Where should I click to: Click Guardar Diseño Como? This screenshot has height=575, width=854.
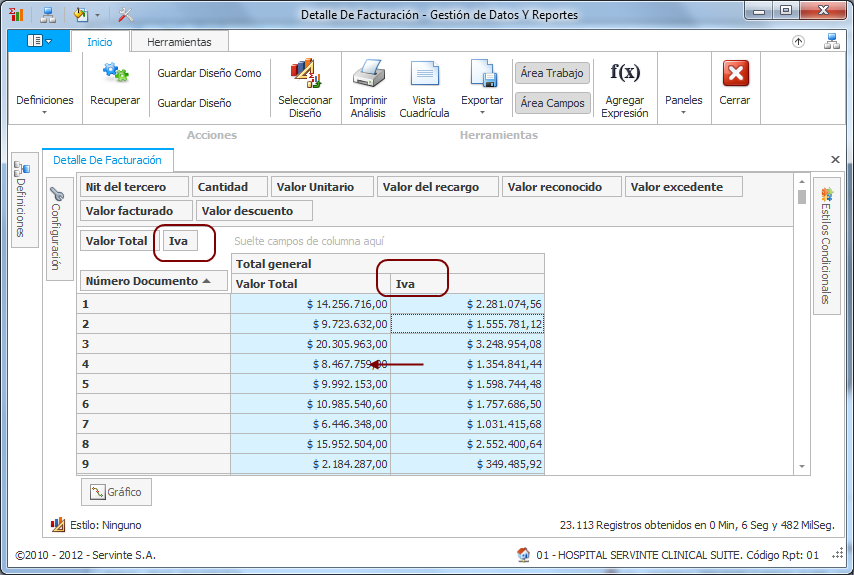(x=209, y=73)
